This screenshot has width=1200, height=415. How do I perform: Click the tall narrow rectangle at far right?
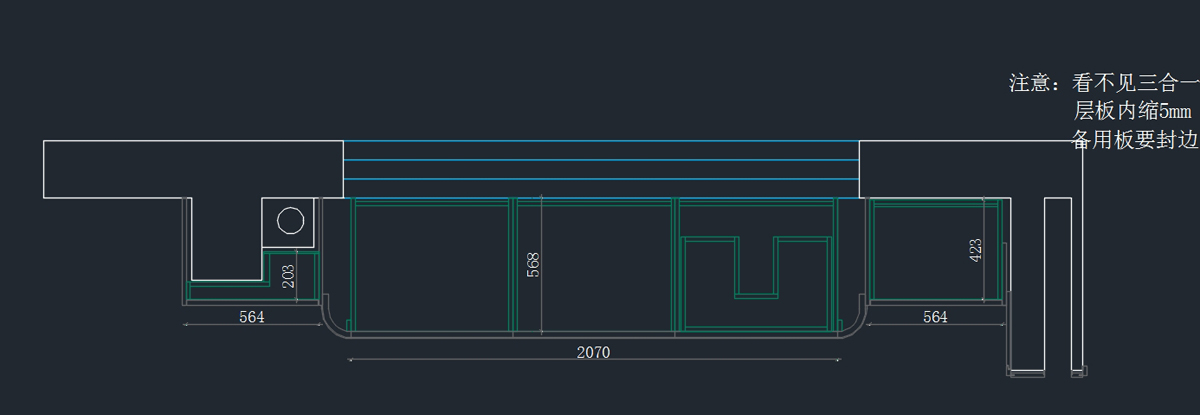point(1058,285)
